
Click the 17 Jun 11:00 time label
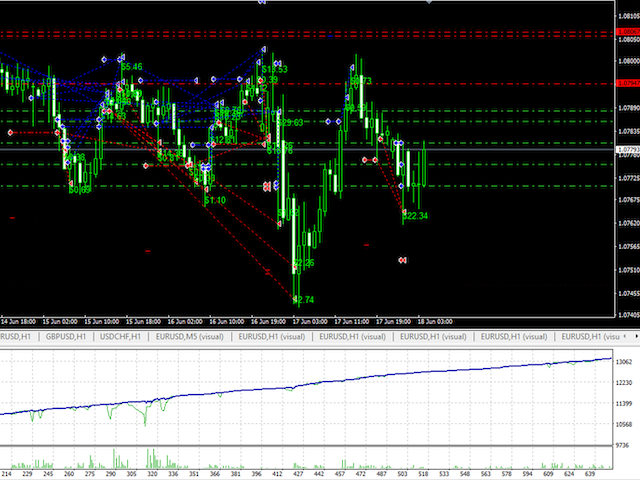pyautogui.click(x=351, y=322)
